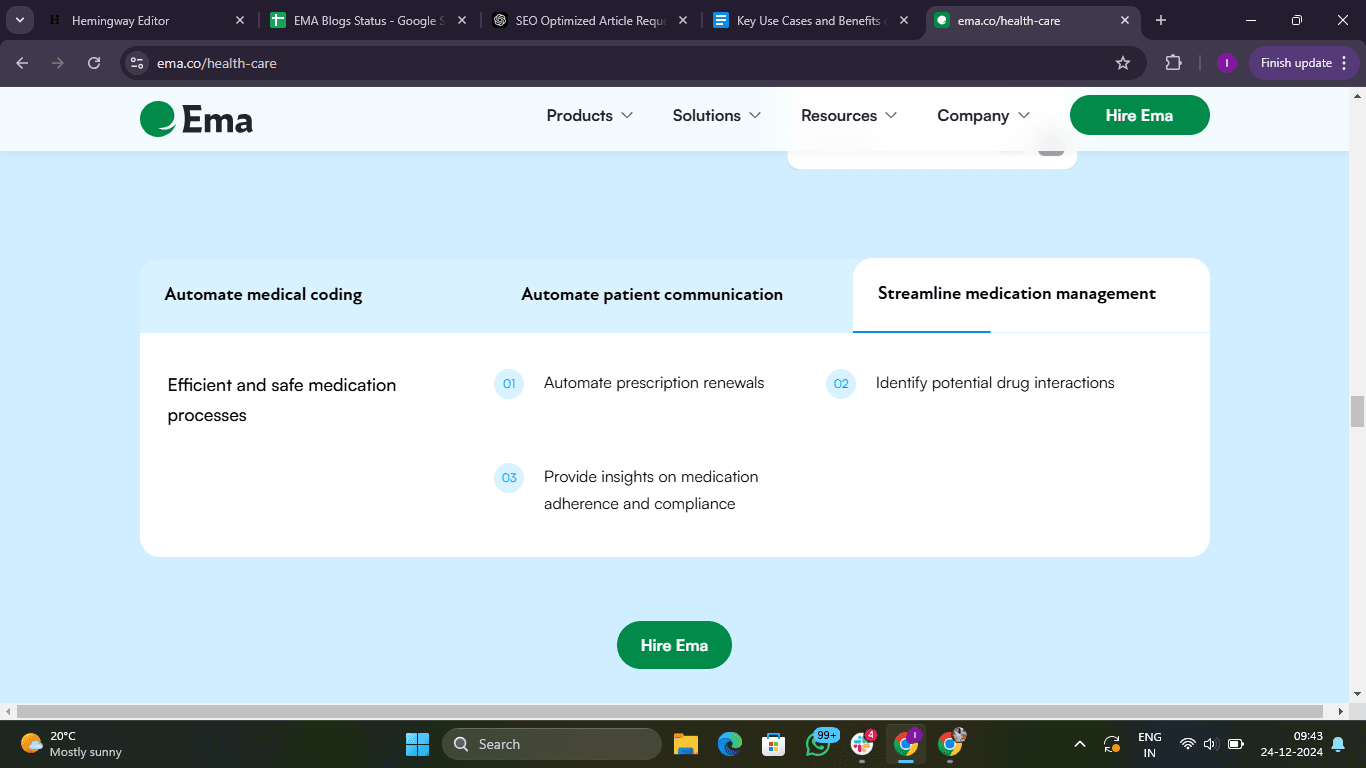Expand the Solutions menu
The width and height of the screenshot is (1366, 768).
point(717,116)
